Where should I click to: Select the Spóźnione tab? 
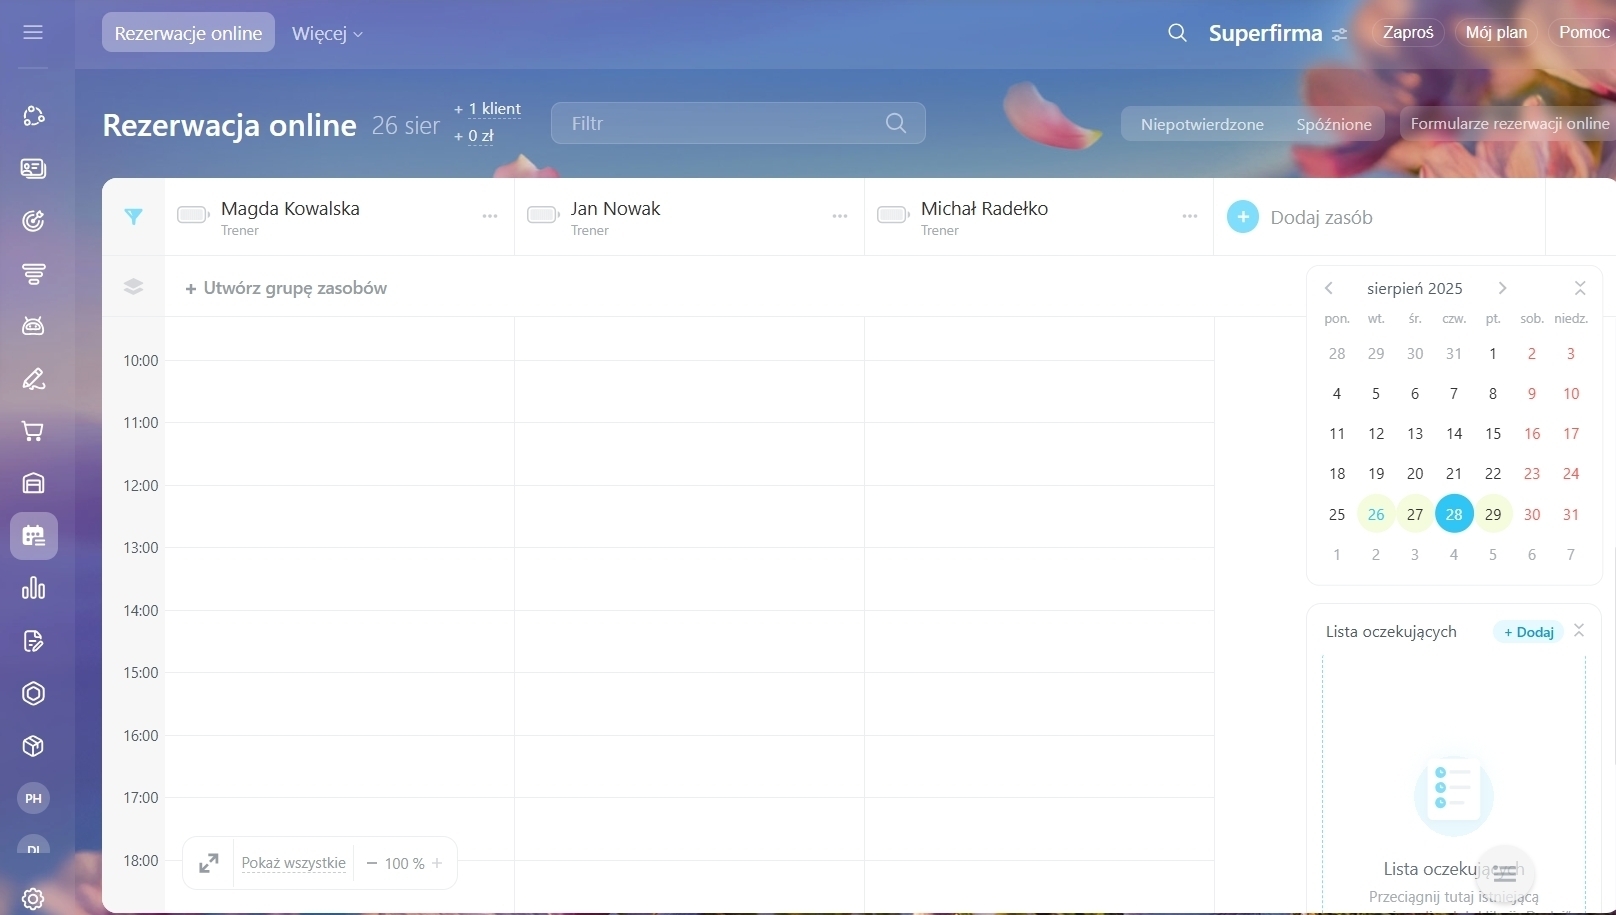(1333, 124)
